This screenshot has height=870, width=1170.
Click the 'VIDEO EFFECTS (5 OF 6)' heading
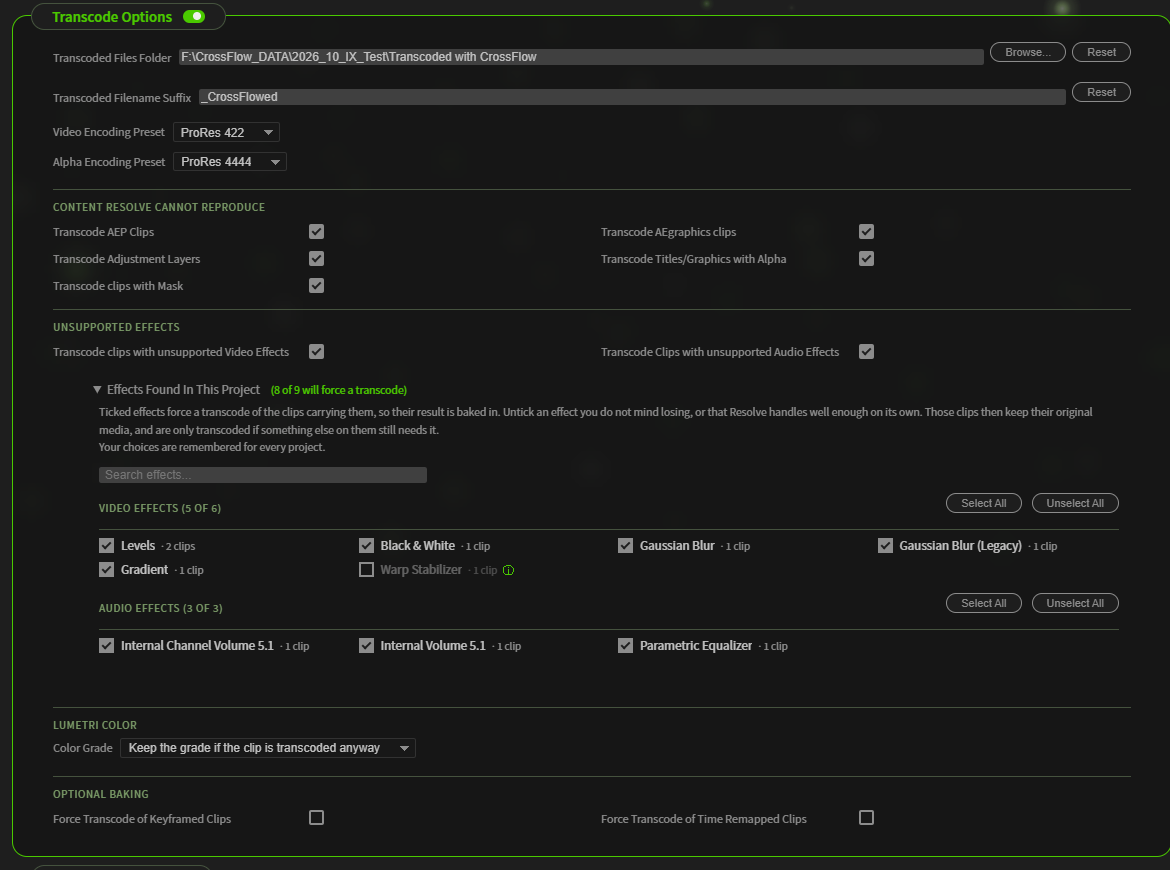pos(160,508)
